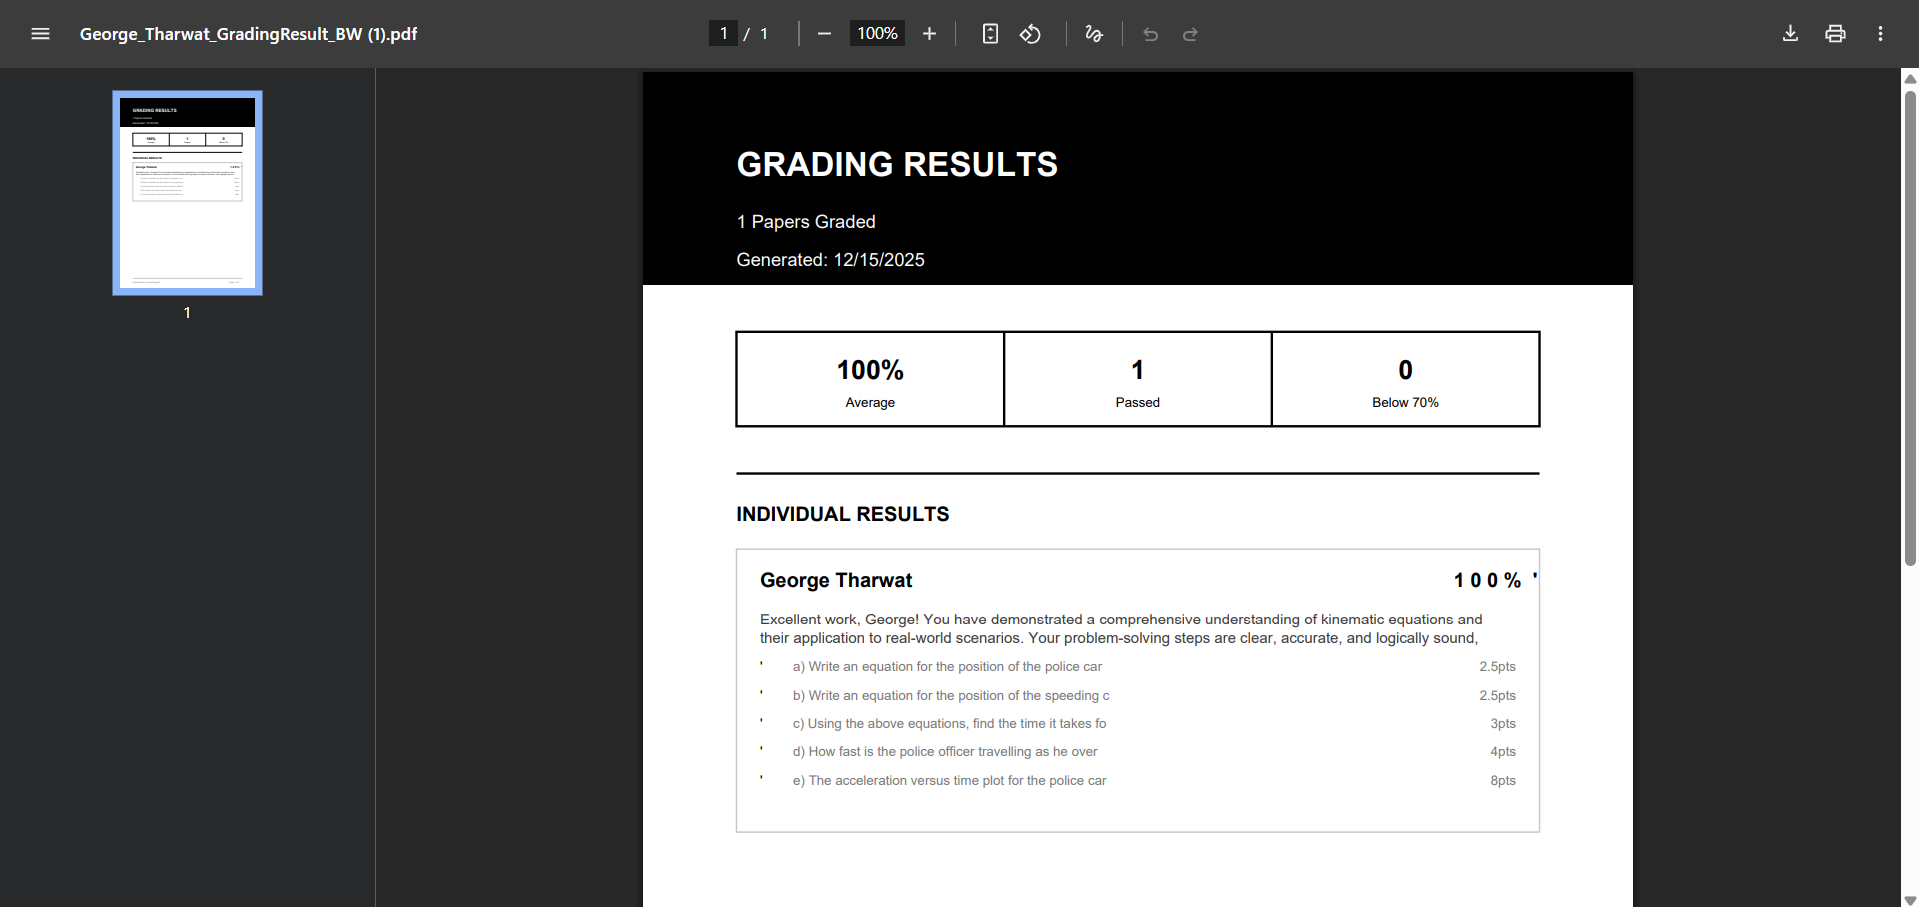Click the '0 Below 70%' box

pyautogui.click(x=1405, y=380)
